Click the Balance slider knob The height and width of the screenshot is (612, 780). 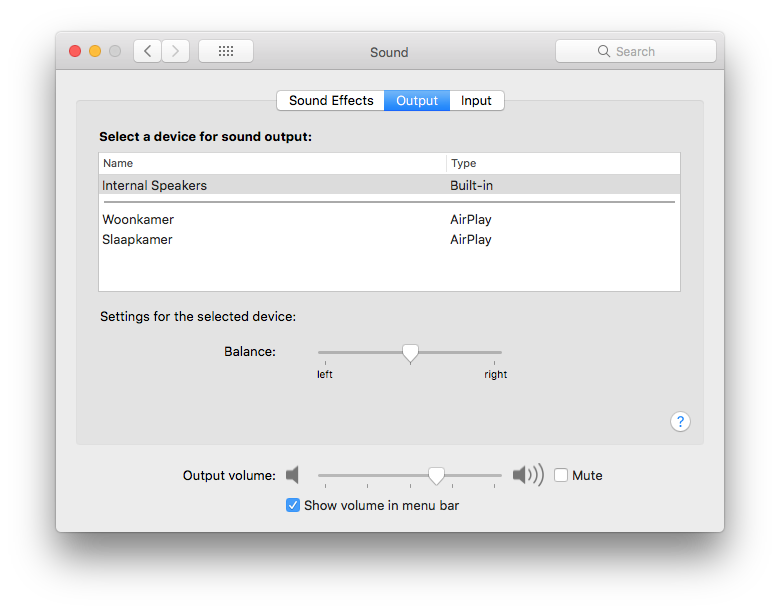point(410,353)
